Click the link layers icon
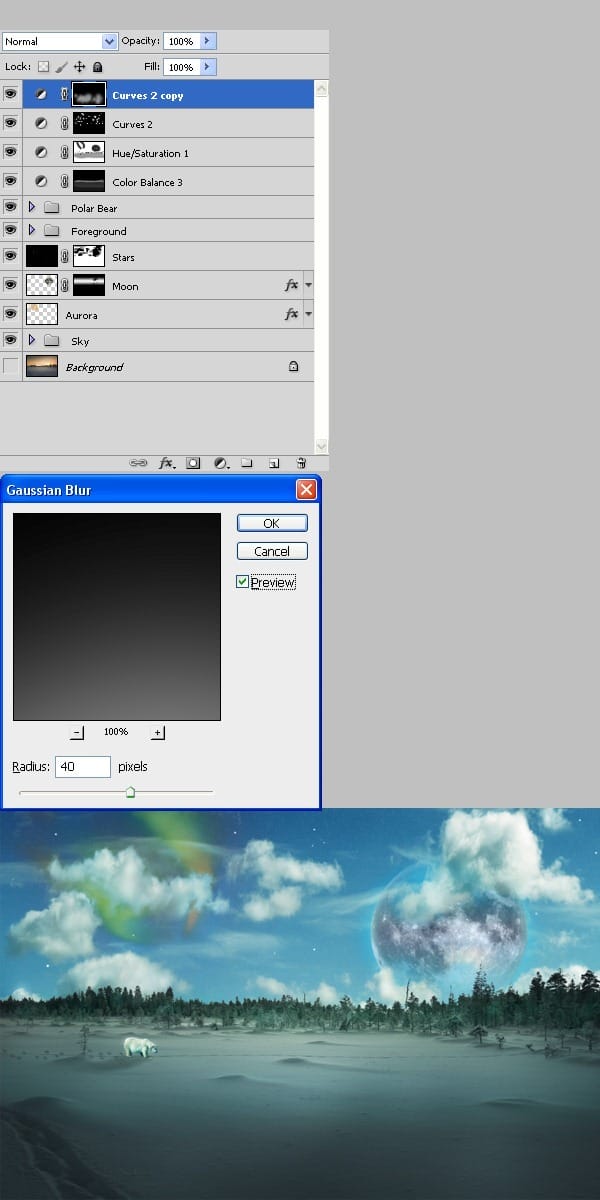 pos(138,463)
